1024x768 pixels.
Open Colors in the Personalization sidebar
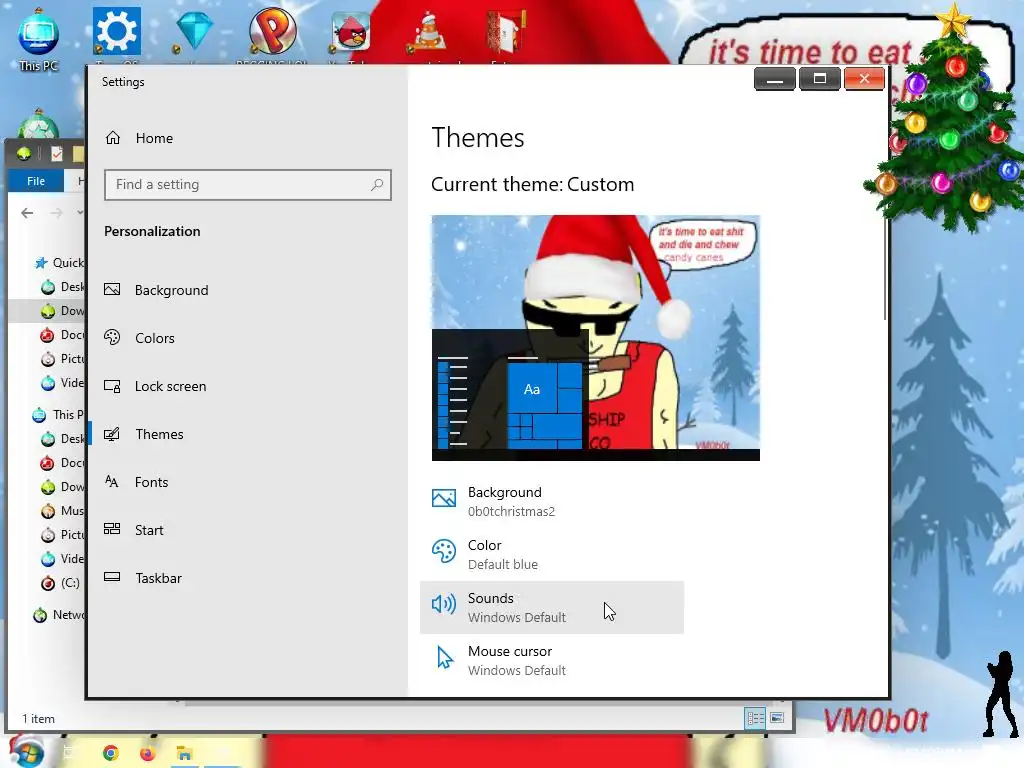[x=140, y=338]
